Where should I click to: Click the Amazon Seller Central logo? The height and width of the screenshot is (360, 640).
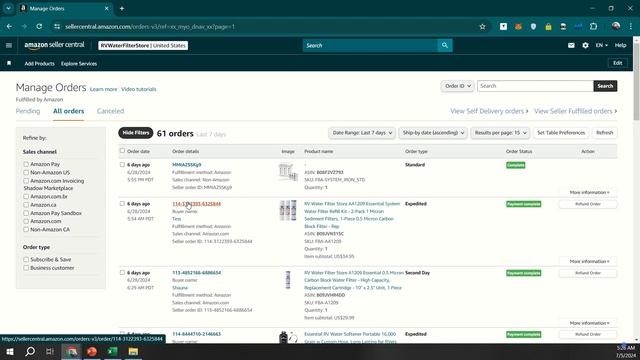[x=54, y=45]
